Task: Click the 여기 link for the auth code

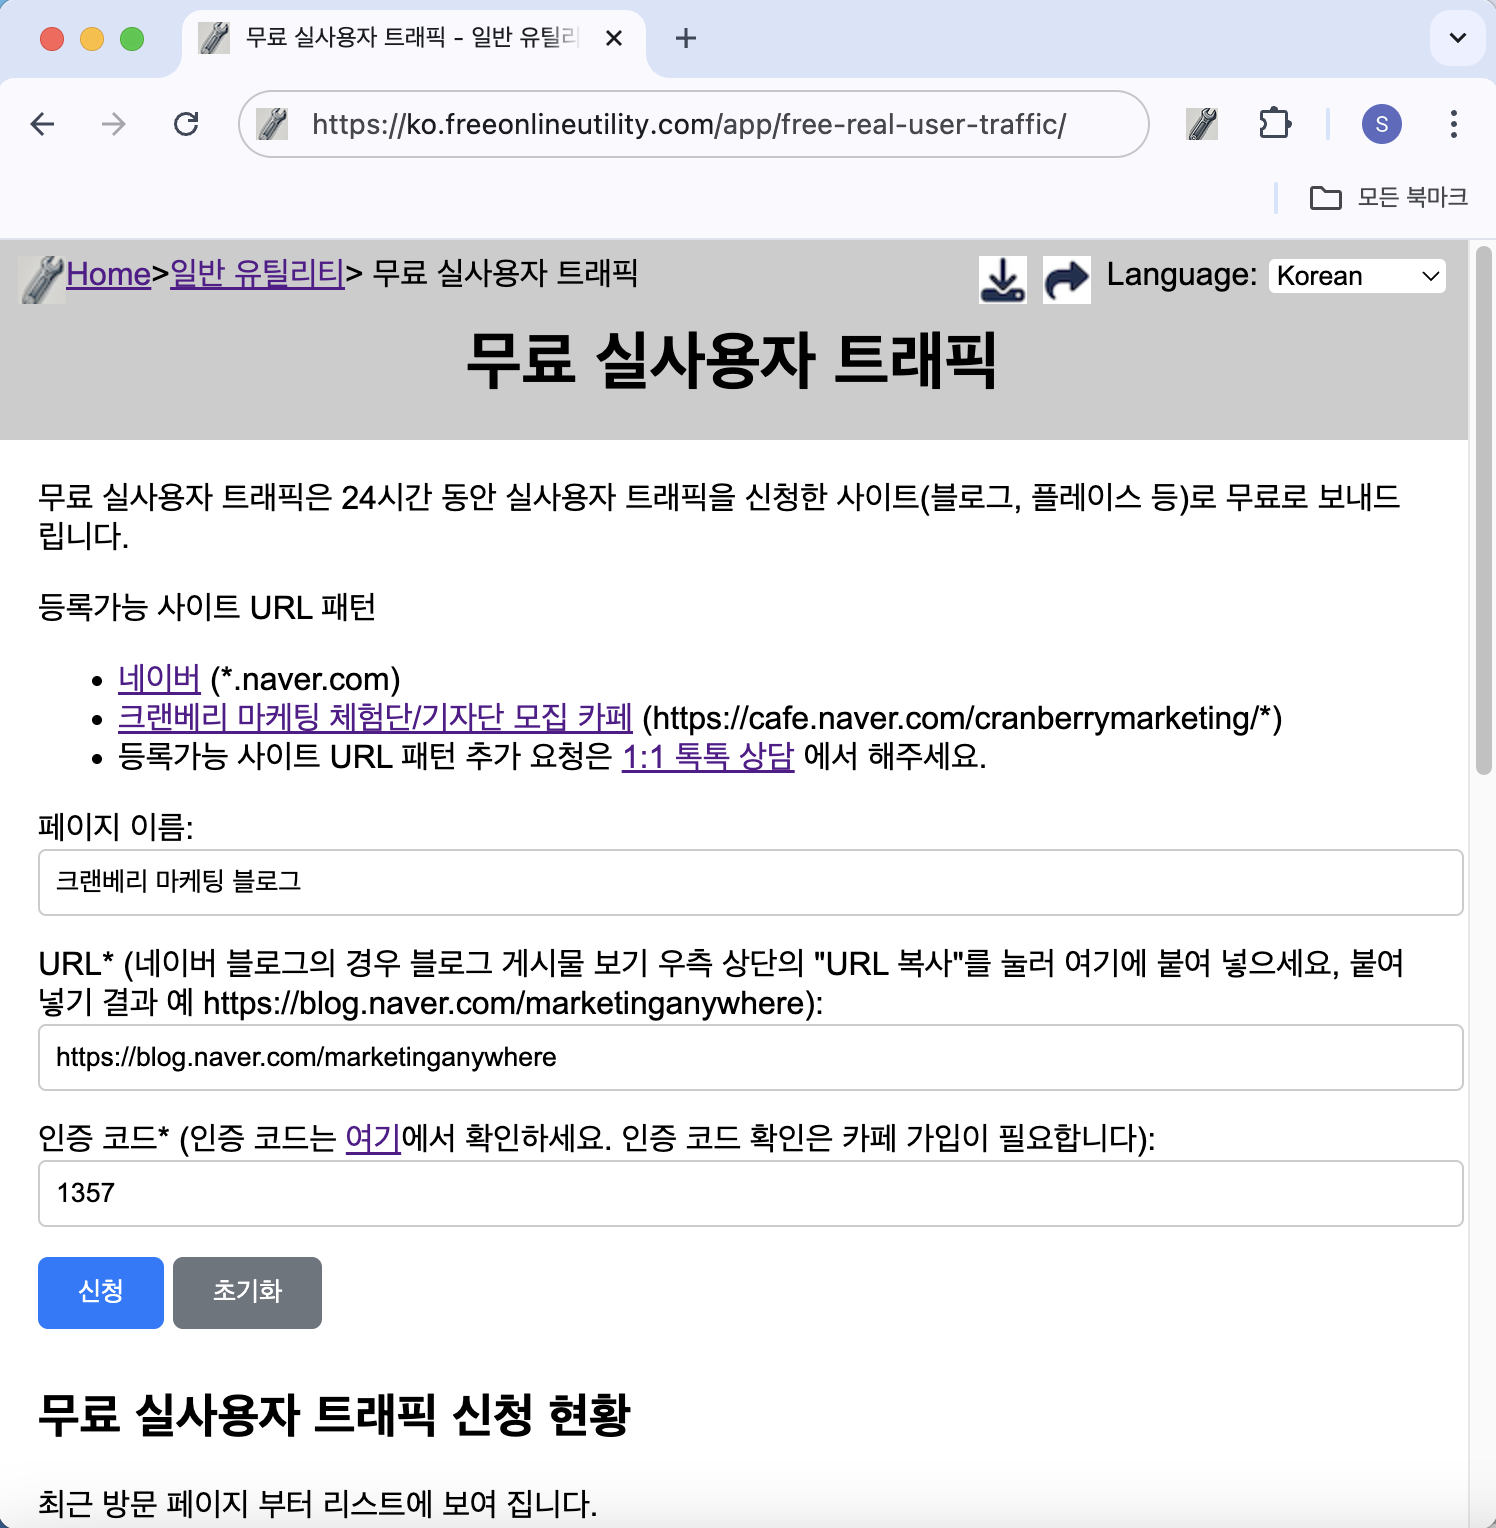Action: tap(373, 1138)
